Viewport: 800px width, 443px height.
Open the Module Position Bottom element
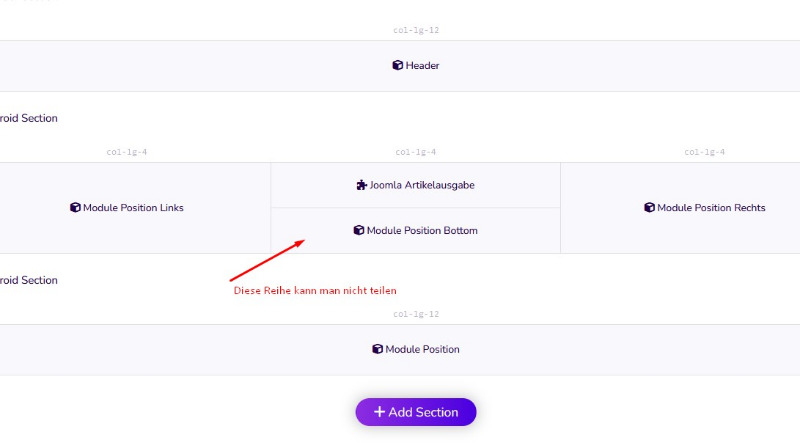coord(415,230)
